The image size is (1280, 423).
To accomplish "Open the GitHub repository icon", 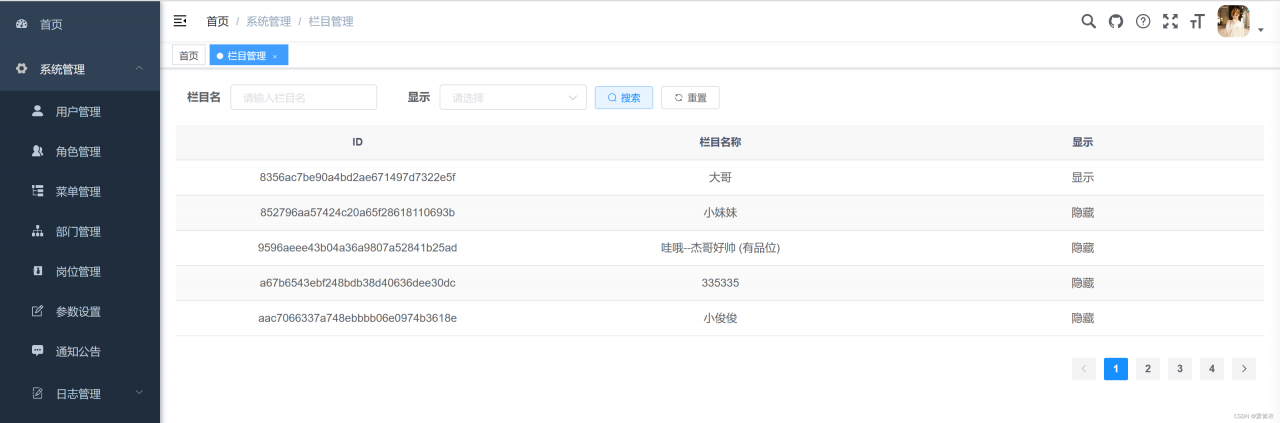I will point(1116,21).
